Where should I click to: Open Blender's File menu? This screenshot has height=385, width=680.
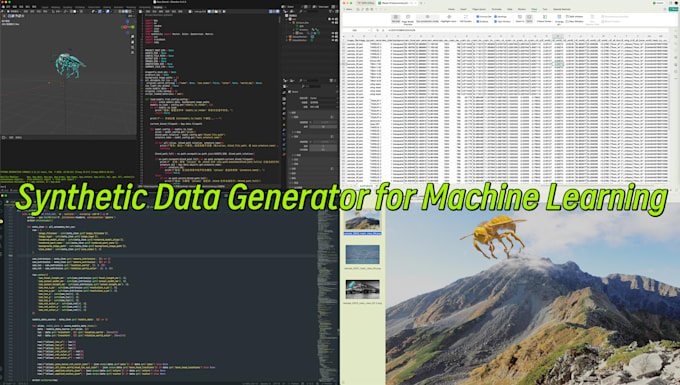(x=8, y=7)
